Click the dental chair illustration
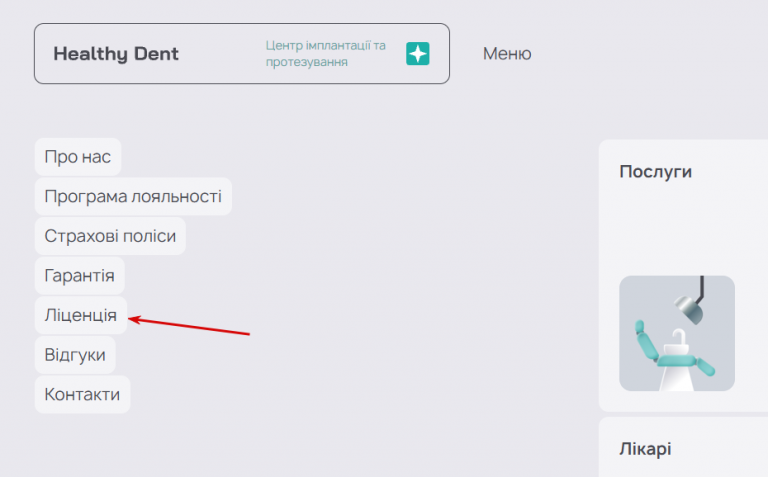The image size is (768, 477). [676, 333]
